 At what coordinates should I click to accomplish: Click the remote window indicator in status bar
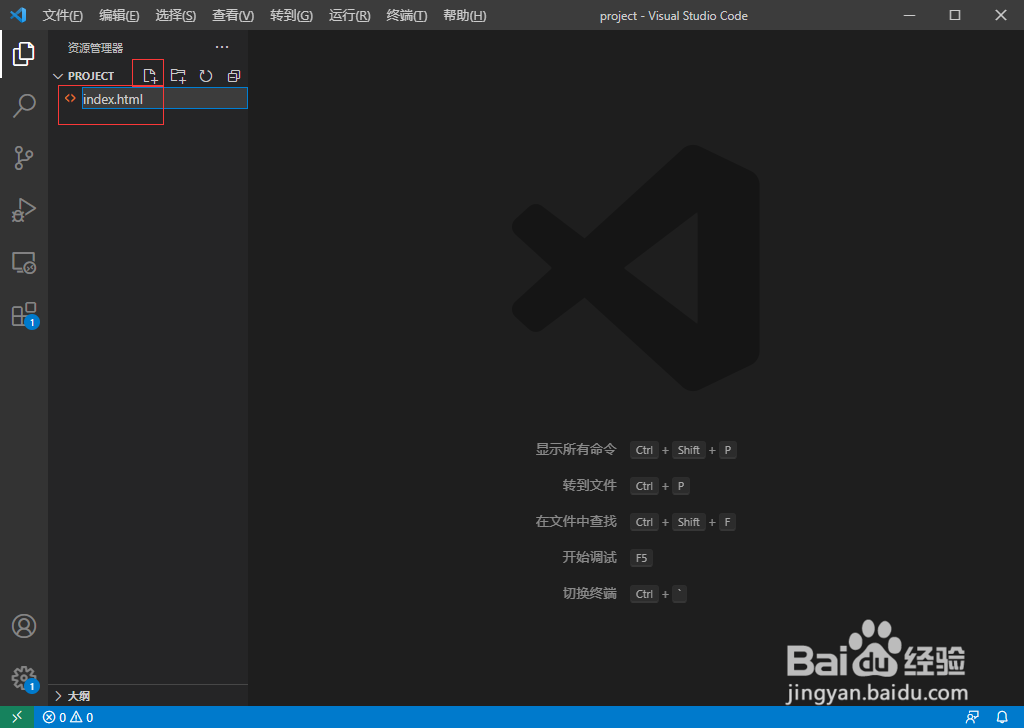pyautogui.click(x=17, y=717)
